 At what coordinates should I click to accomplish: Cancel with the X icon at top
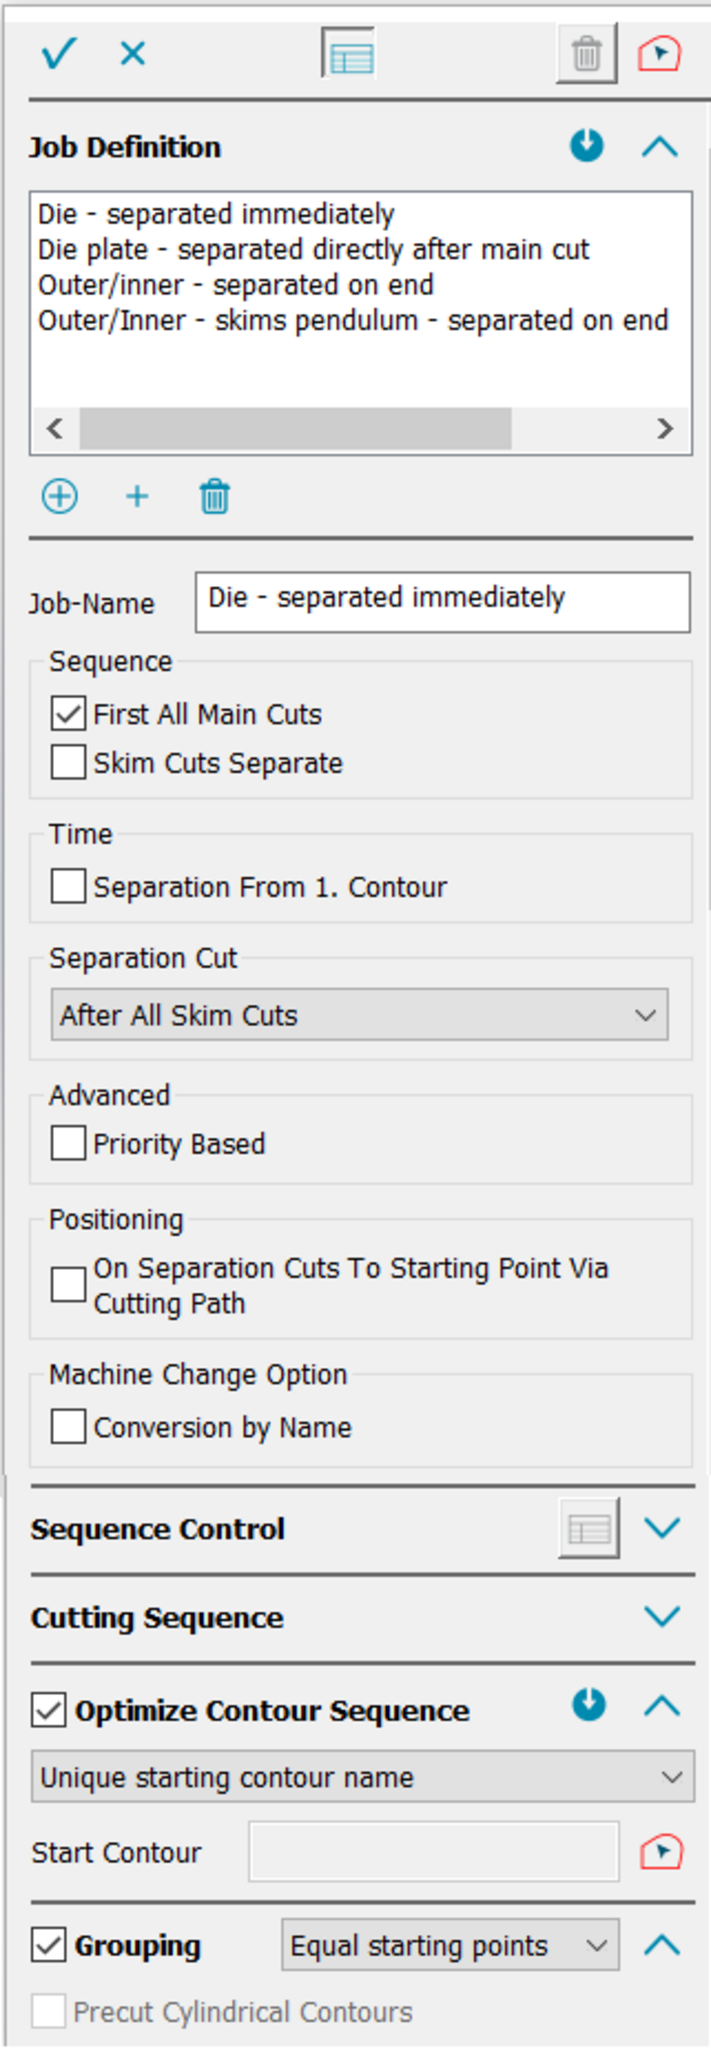[x=133, y=53]
